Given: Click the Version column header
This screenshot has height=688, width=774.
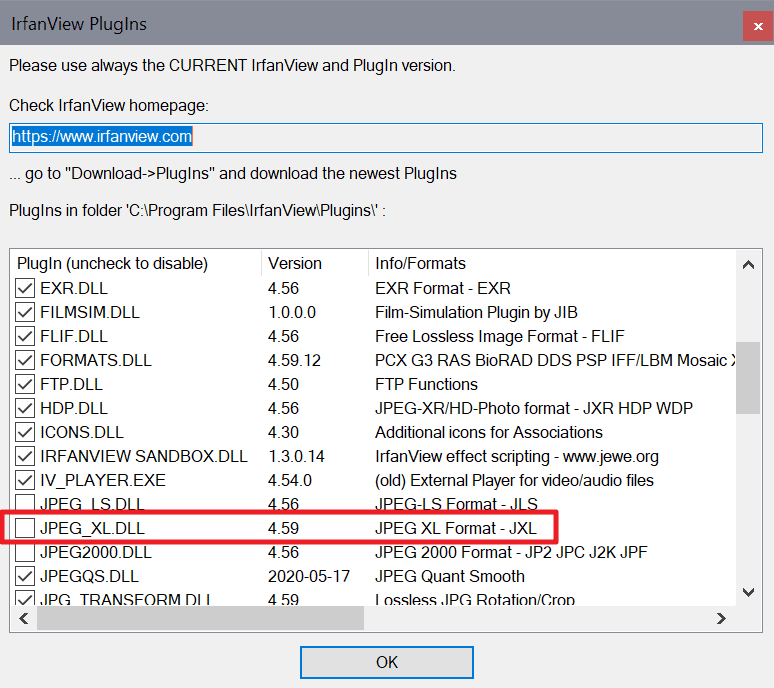Looking at the screenshot, I should 315,264.
